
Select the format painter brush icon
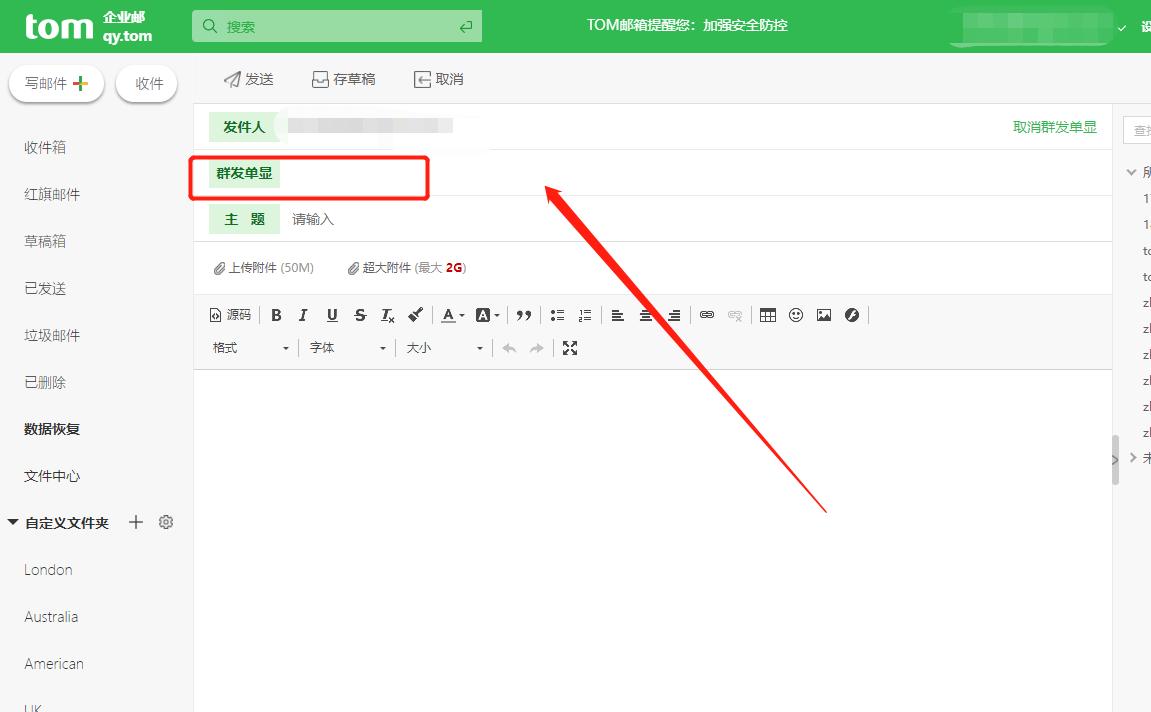tap(415, 314)
